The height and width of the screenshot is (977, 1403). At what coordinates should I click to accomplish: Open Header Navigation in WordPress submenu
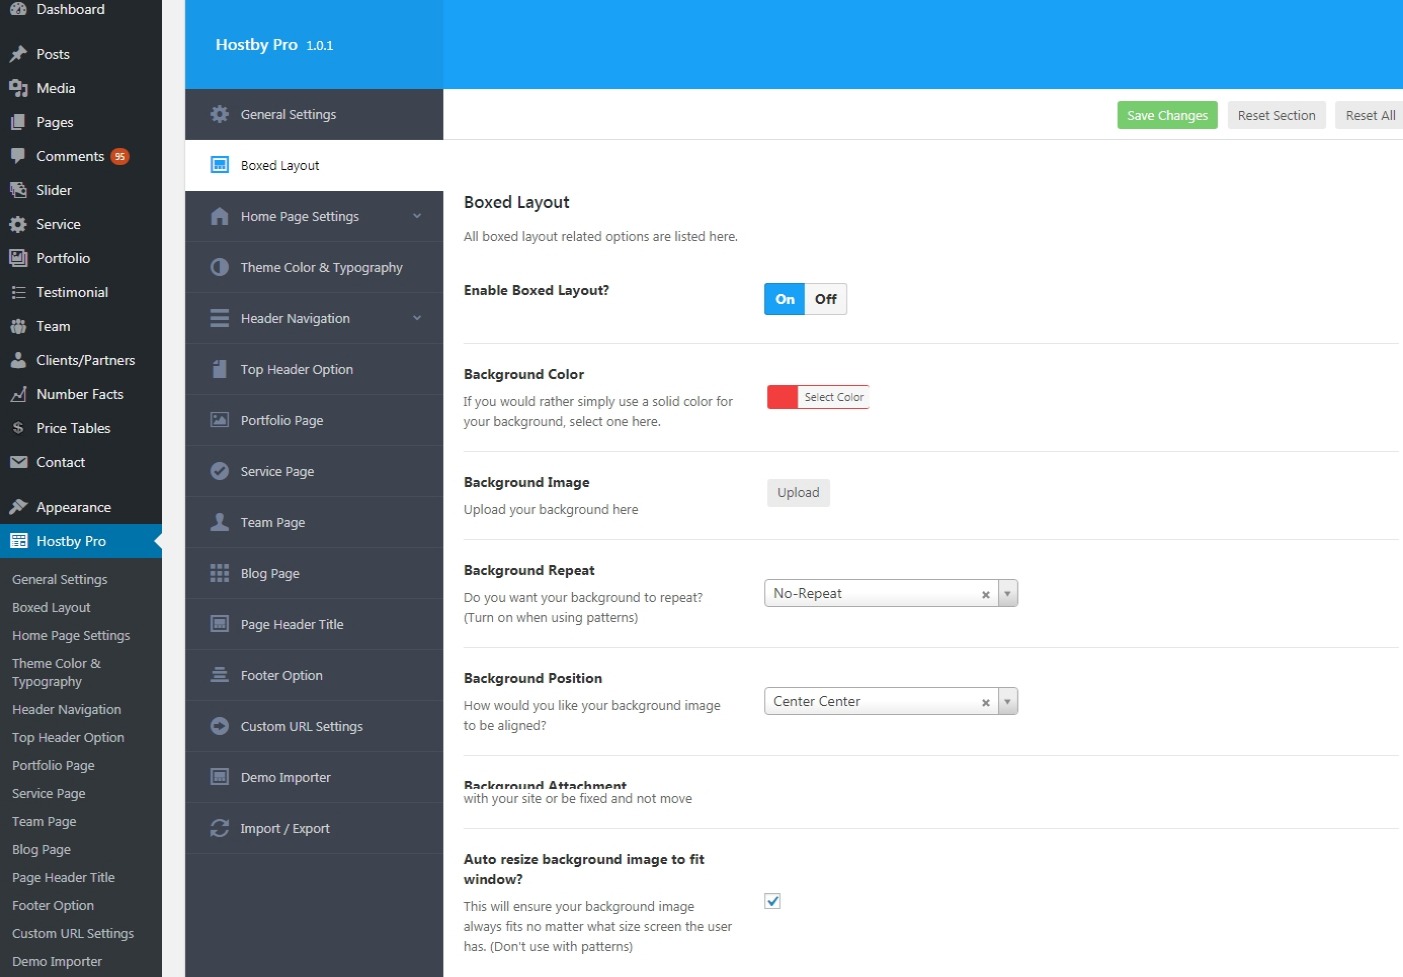(67, 709)
